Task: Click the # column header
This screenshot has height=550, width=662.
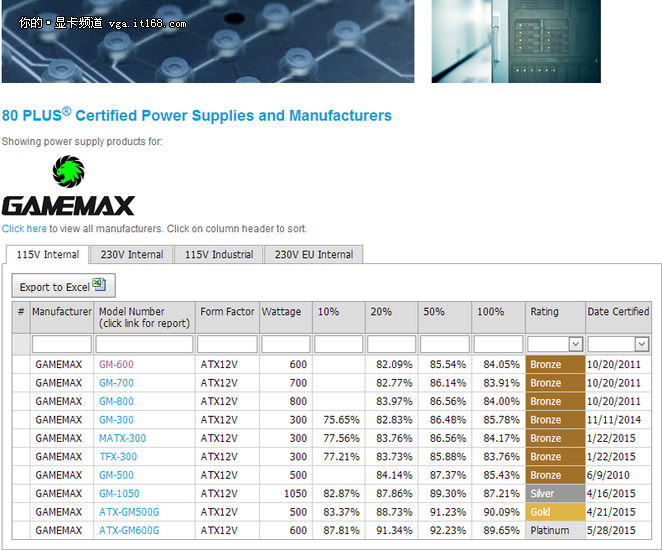Action: pyautogui.click(x=21, y=317)
